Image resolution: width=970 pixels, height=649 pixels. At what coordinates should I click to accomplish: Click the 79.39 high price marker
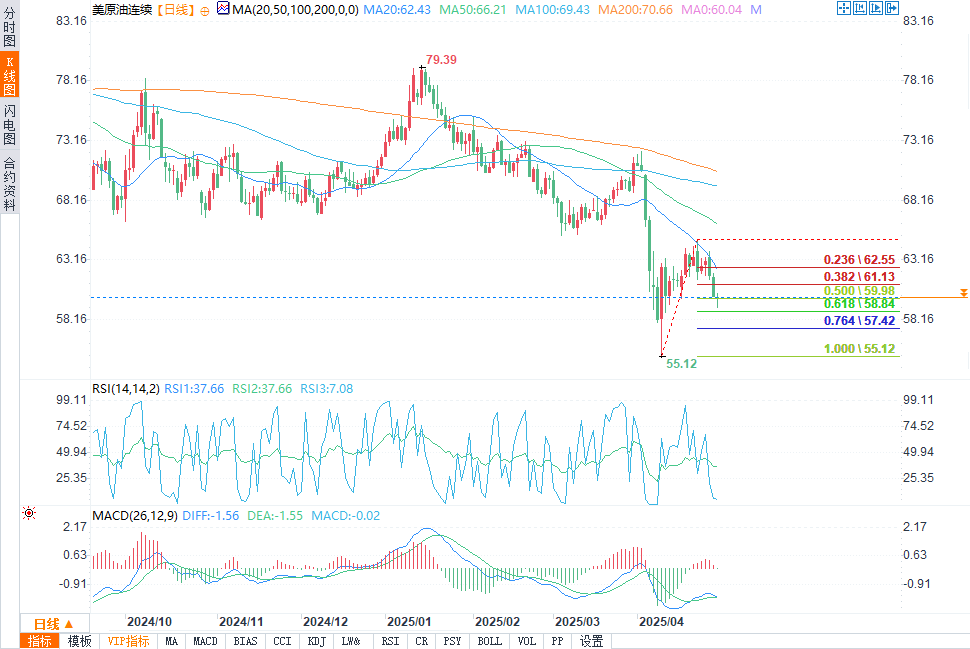[x=441, y=59]
